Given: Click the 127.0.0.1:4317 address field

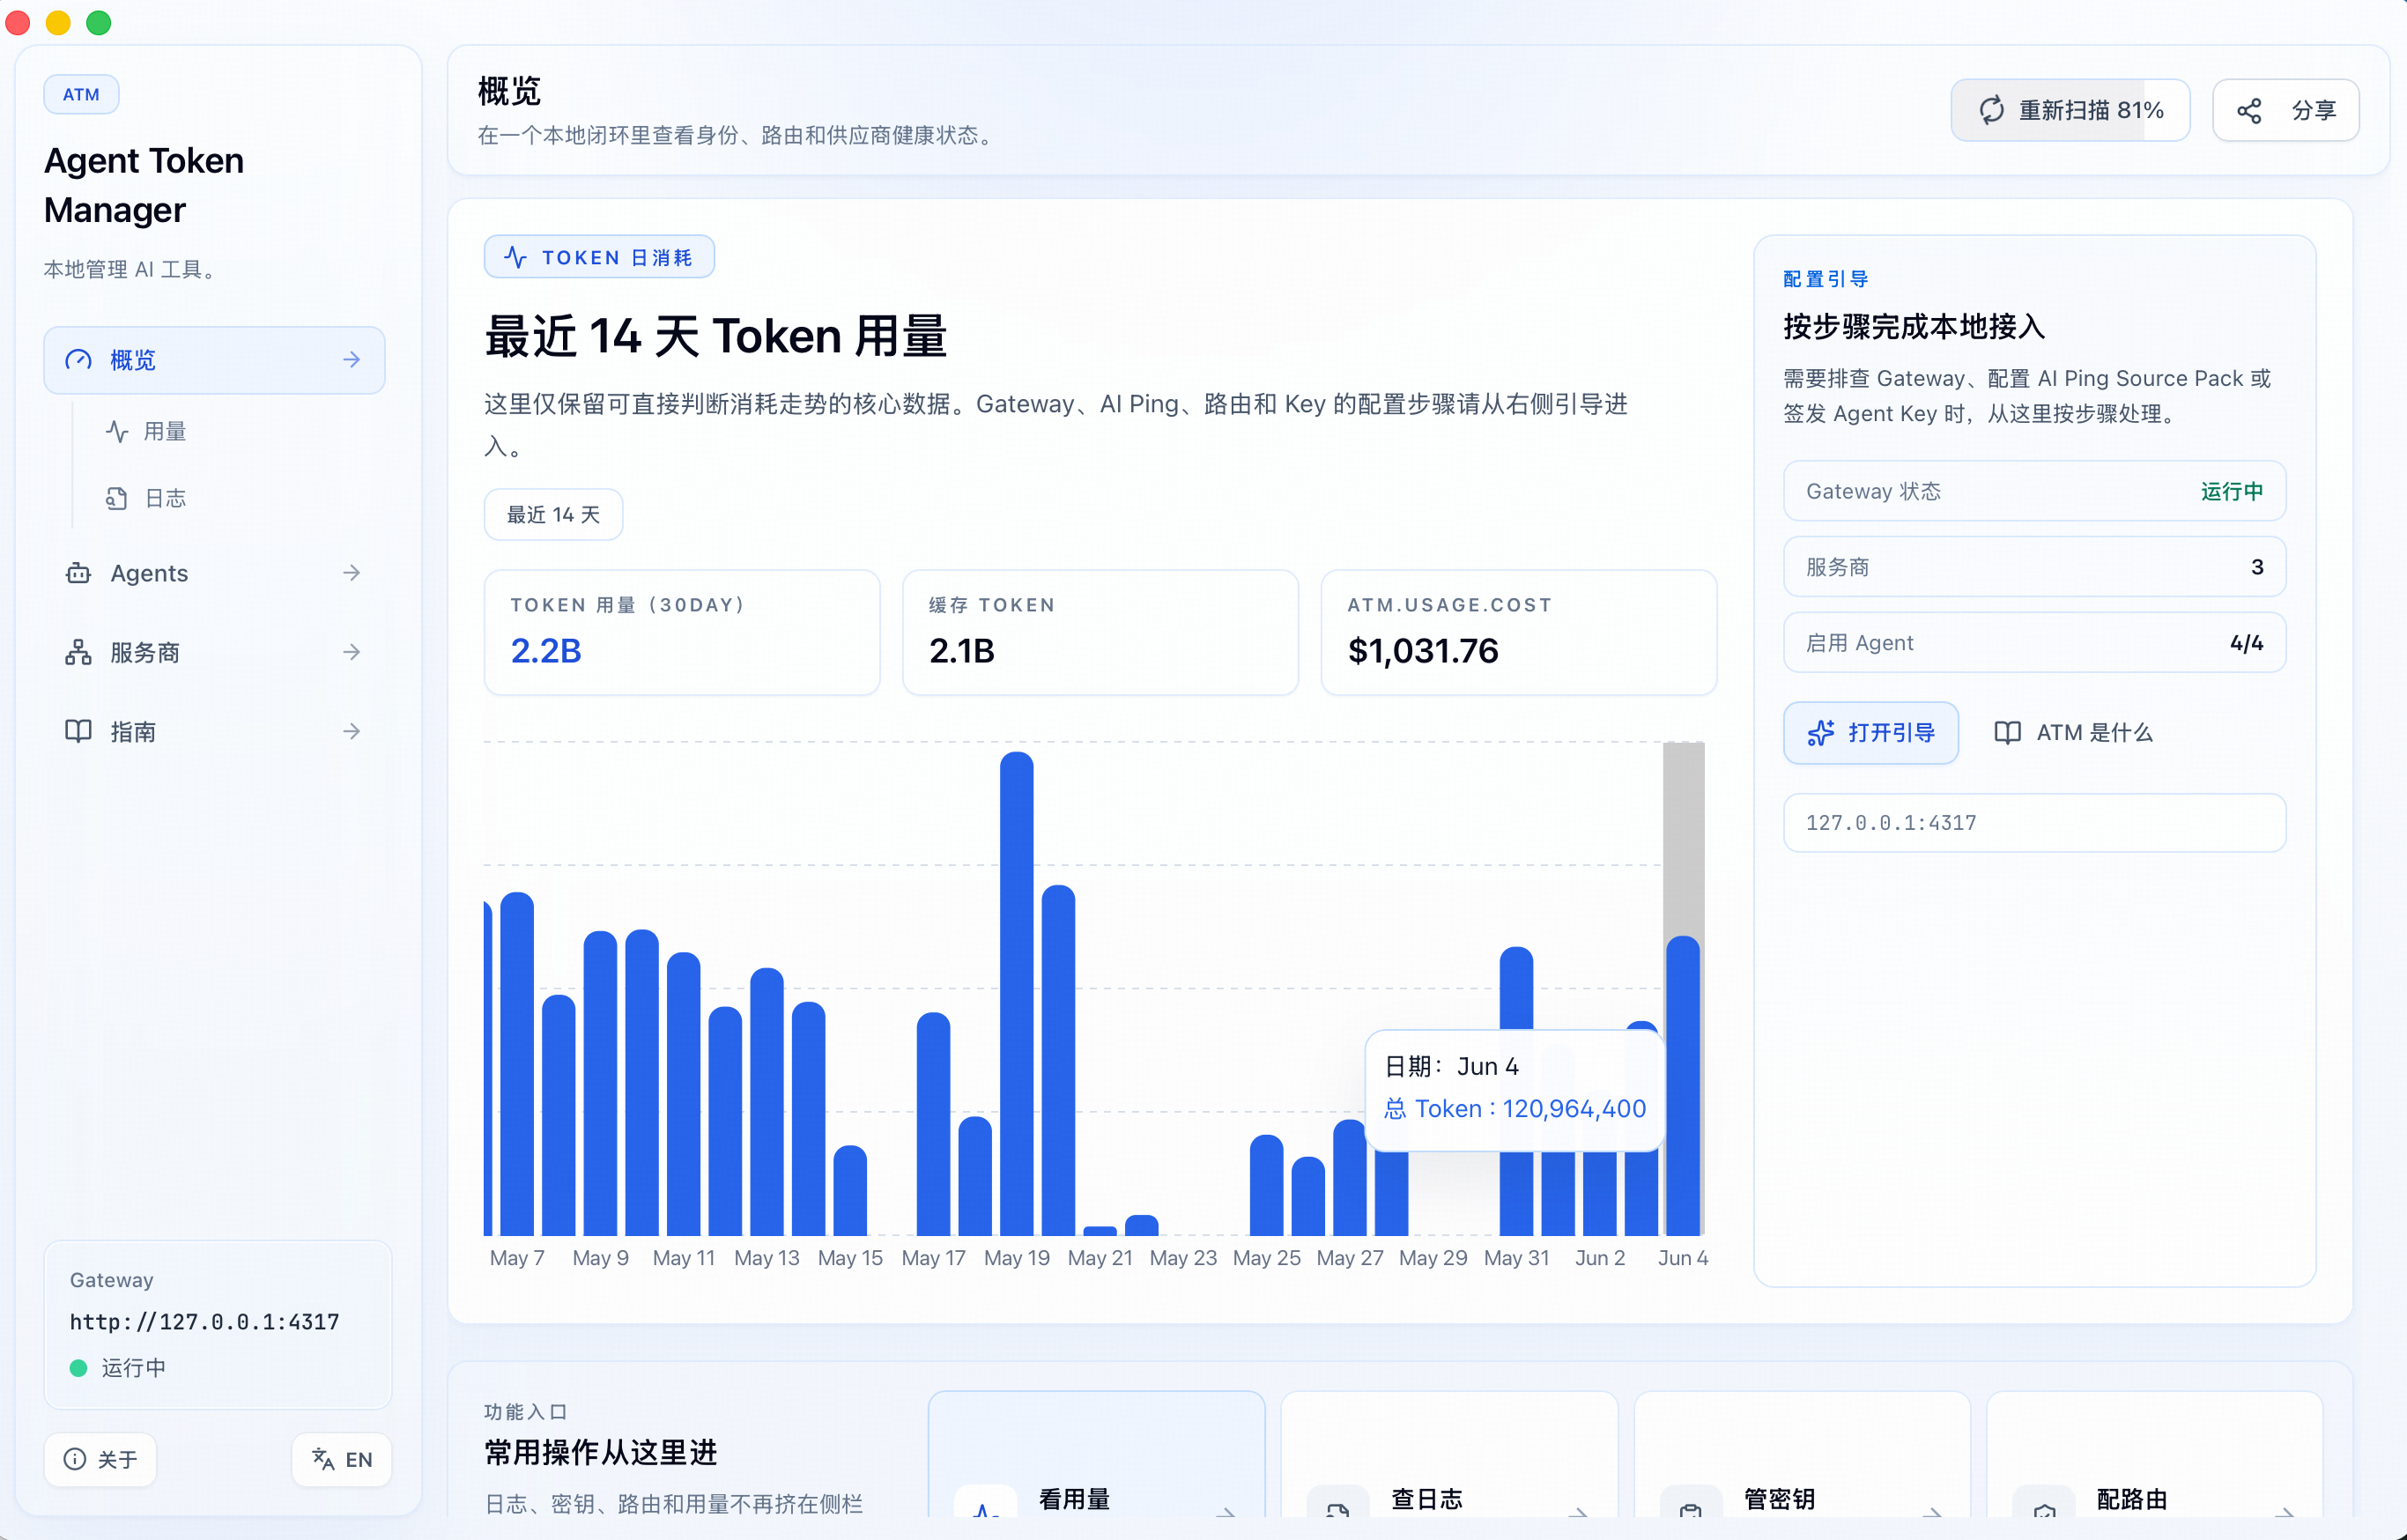Looking at the screenshot, I should (x=2034, y=823).
